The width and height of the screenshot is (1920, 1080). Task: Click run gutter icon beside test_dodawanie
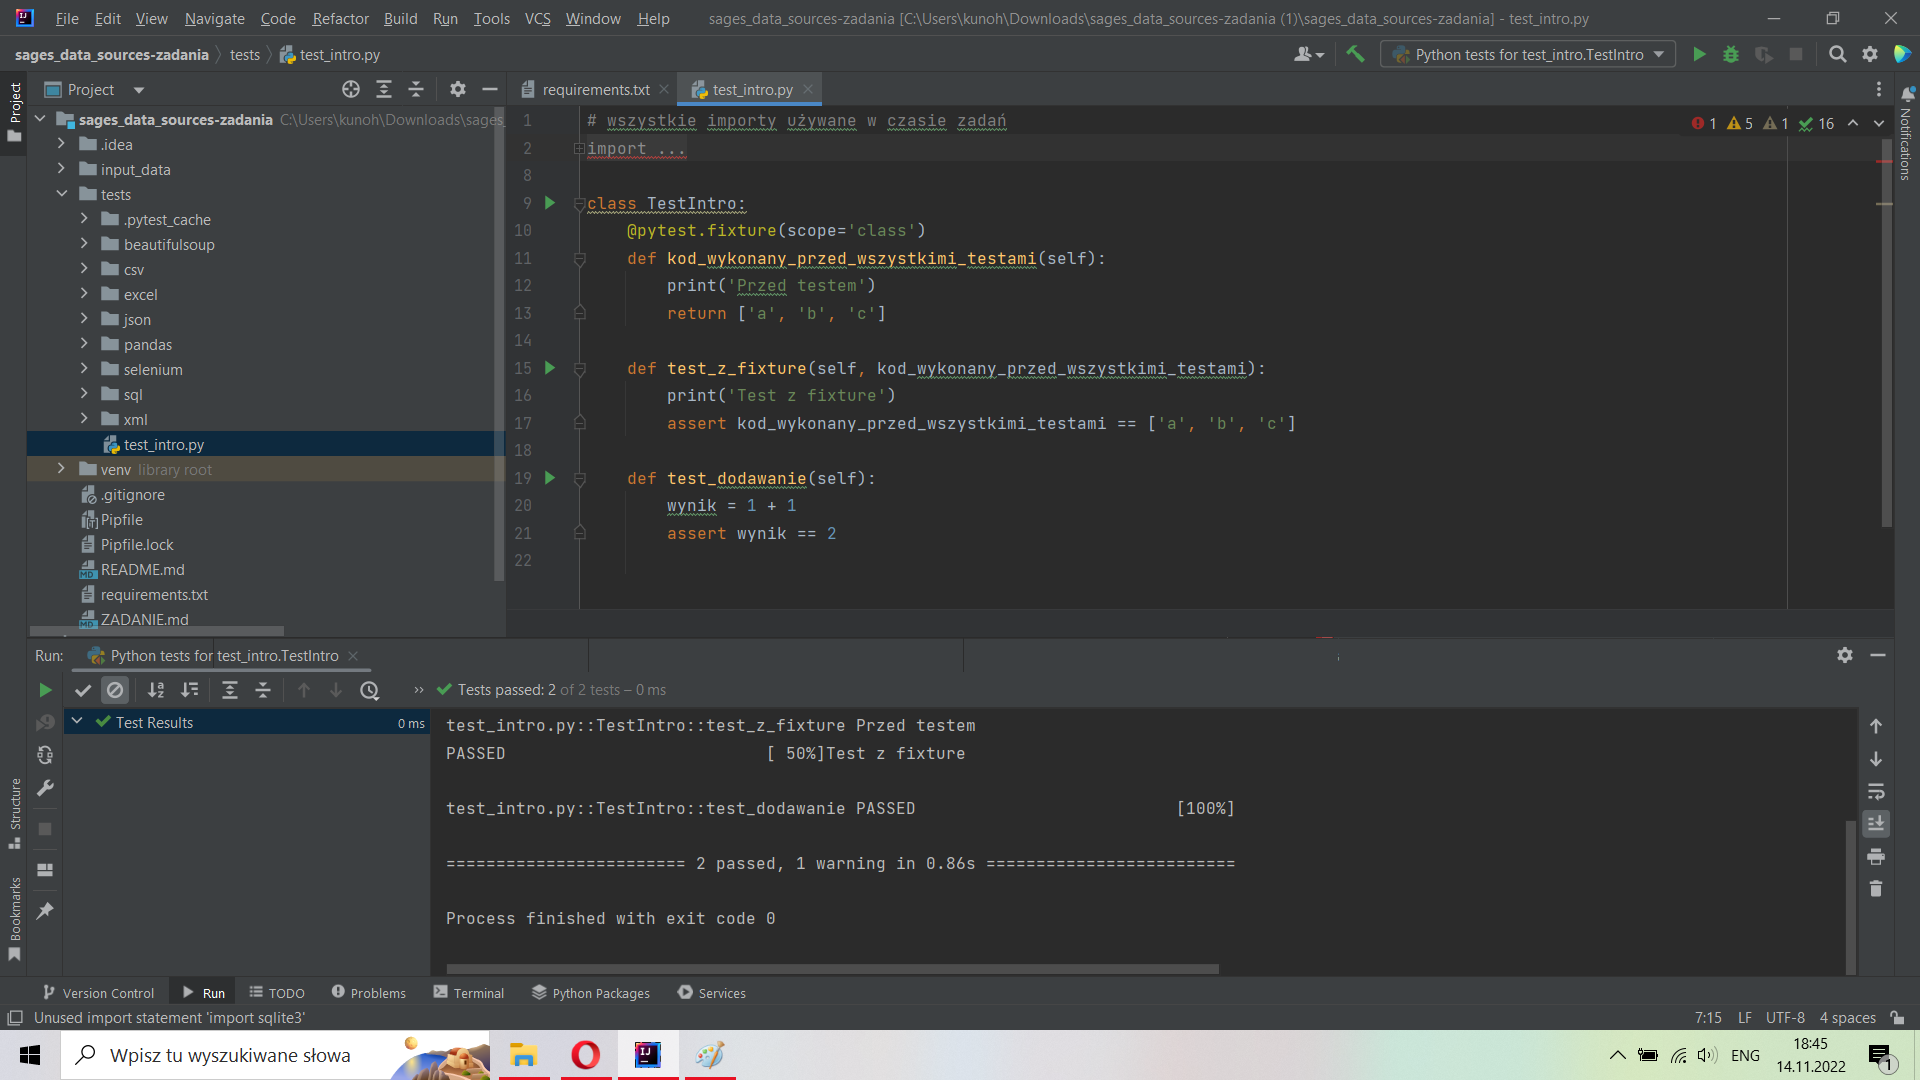[550, 478]
